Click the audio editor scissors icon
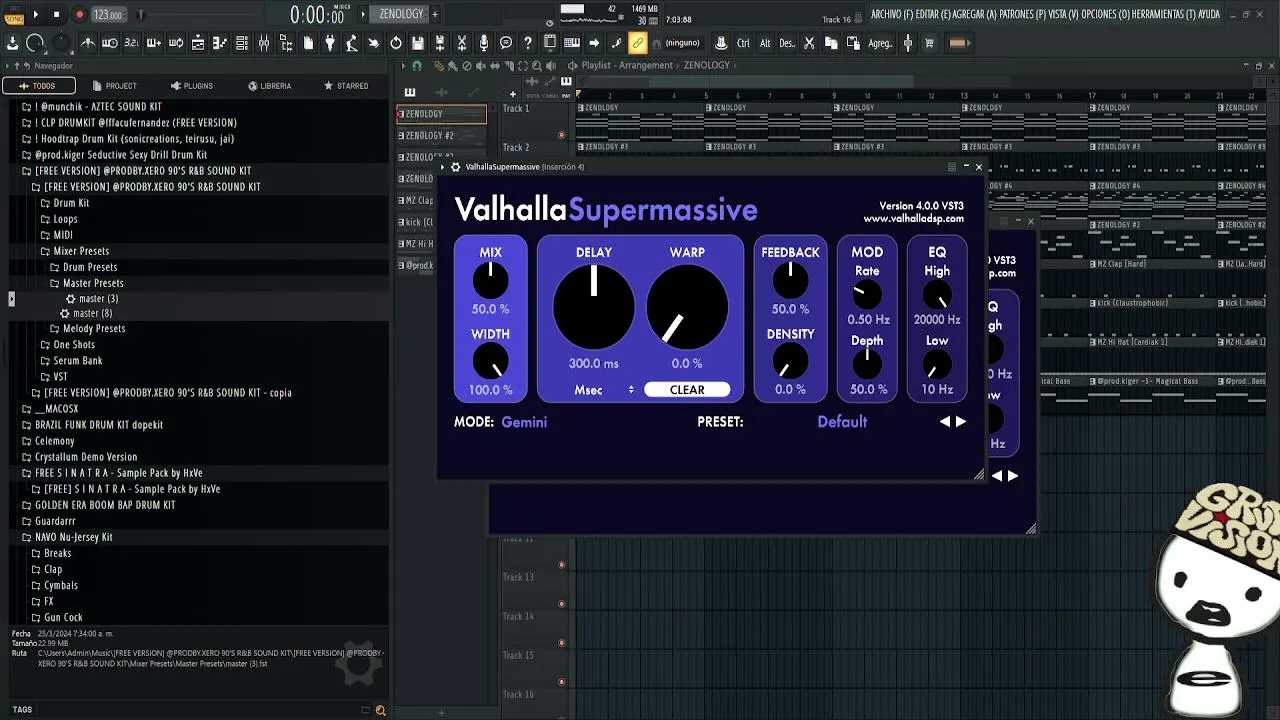The image size is (1280, 720). click(462, 43)
